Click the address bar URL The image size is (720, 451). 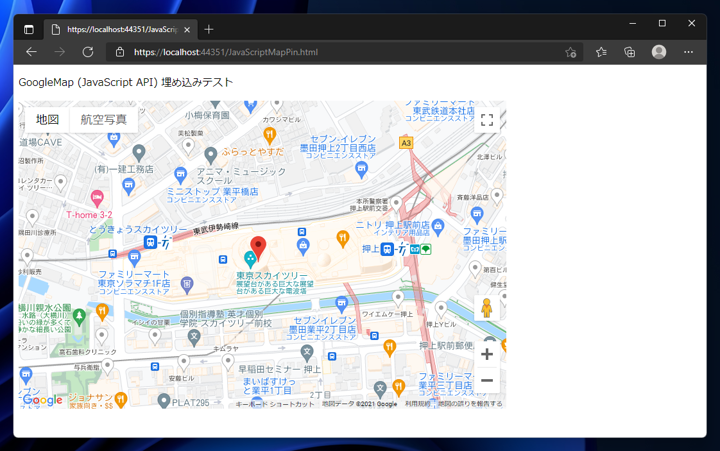[x=226, y=52]
